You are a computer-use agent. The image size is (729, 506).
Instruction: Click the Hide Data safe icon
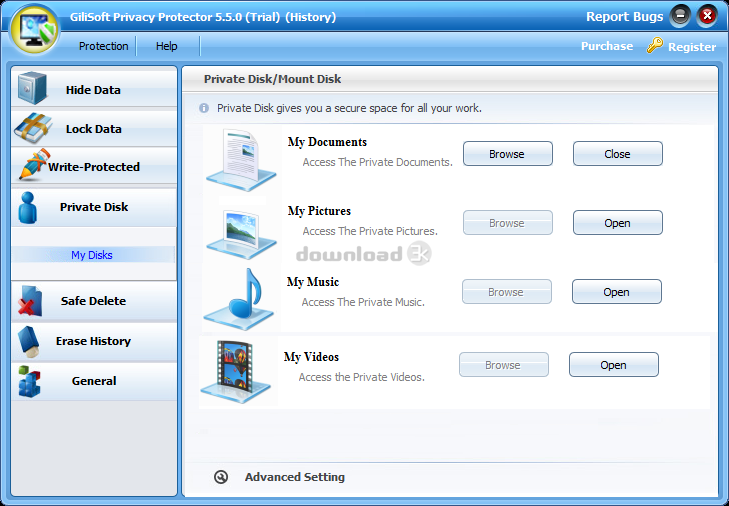[33, 87]
